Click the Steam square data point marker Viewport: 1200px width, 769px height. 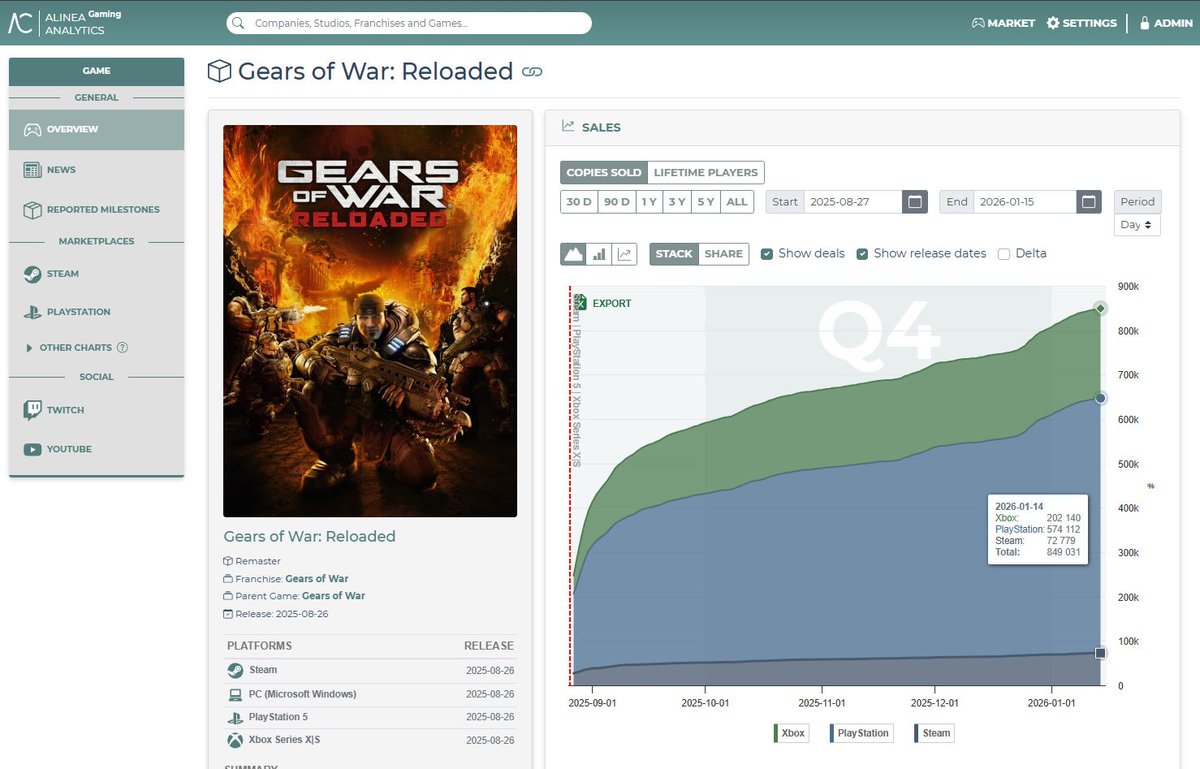[1100, 653]
